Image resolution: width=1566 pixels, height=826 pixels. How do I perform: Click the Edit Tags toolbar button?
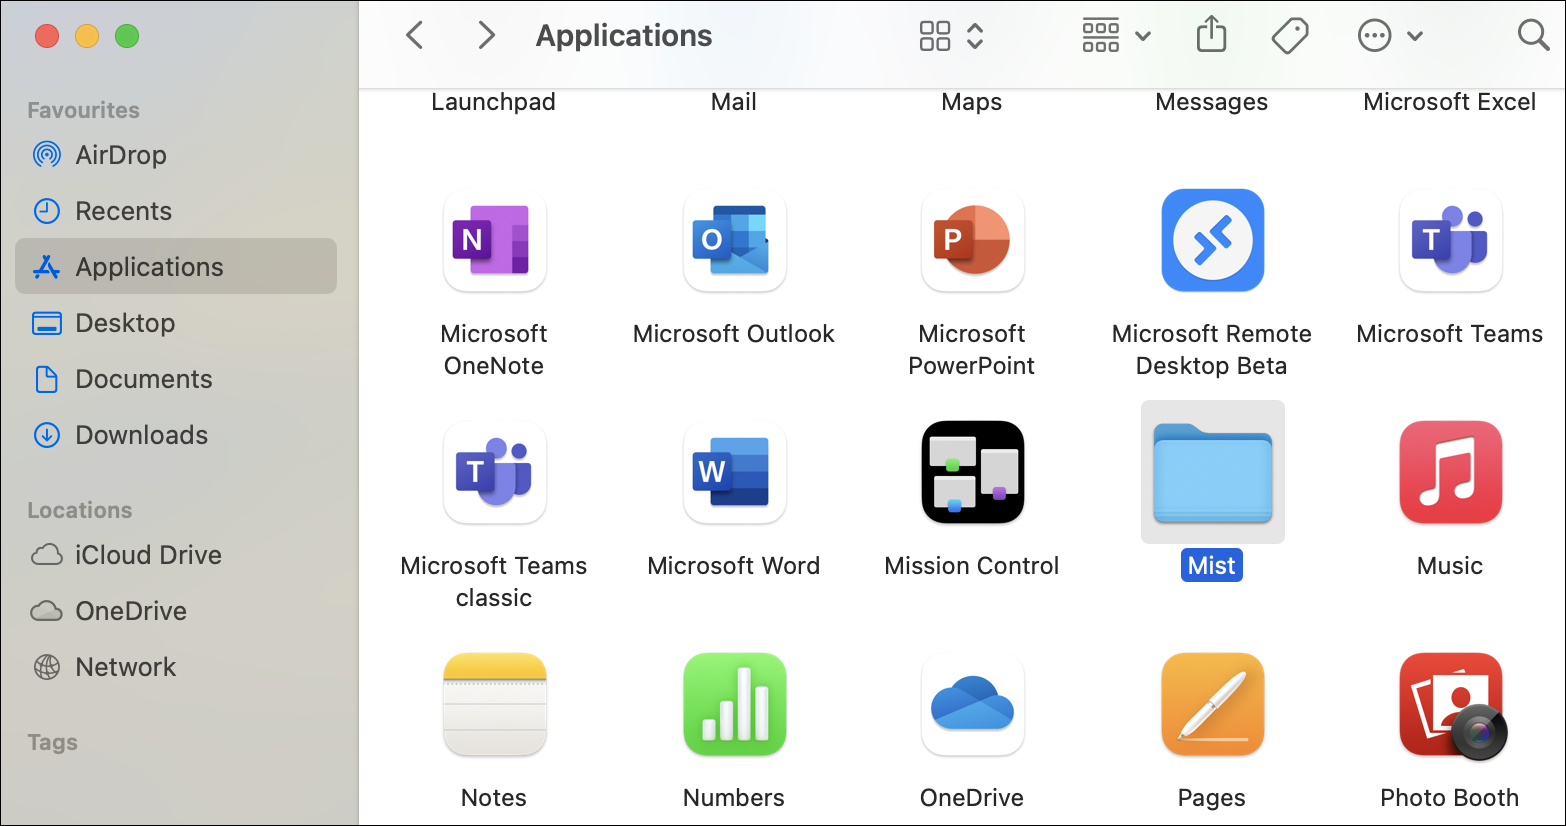1290,36
